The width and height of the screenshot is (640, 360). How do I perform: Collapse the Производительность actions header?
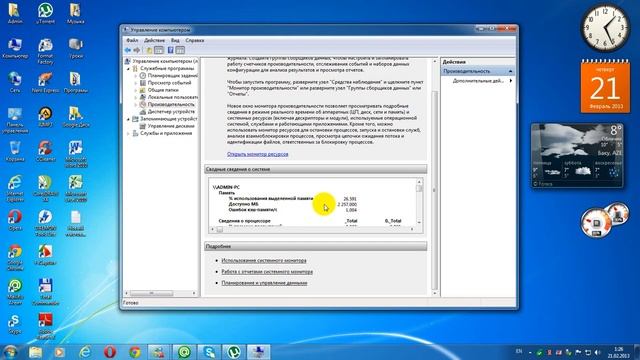510,71
